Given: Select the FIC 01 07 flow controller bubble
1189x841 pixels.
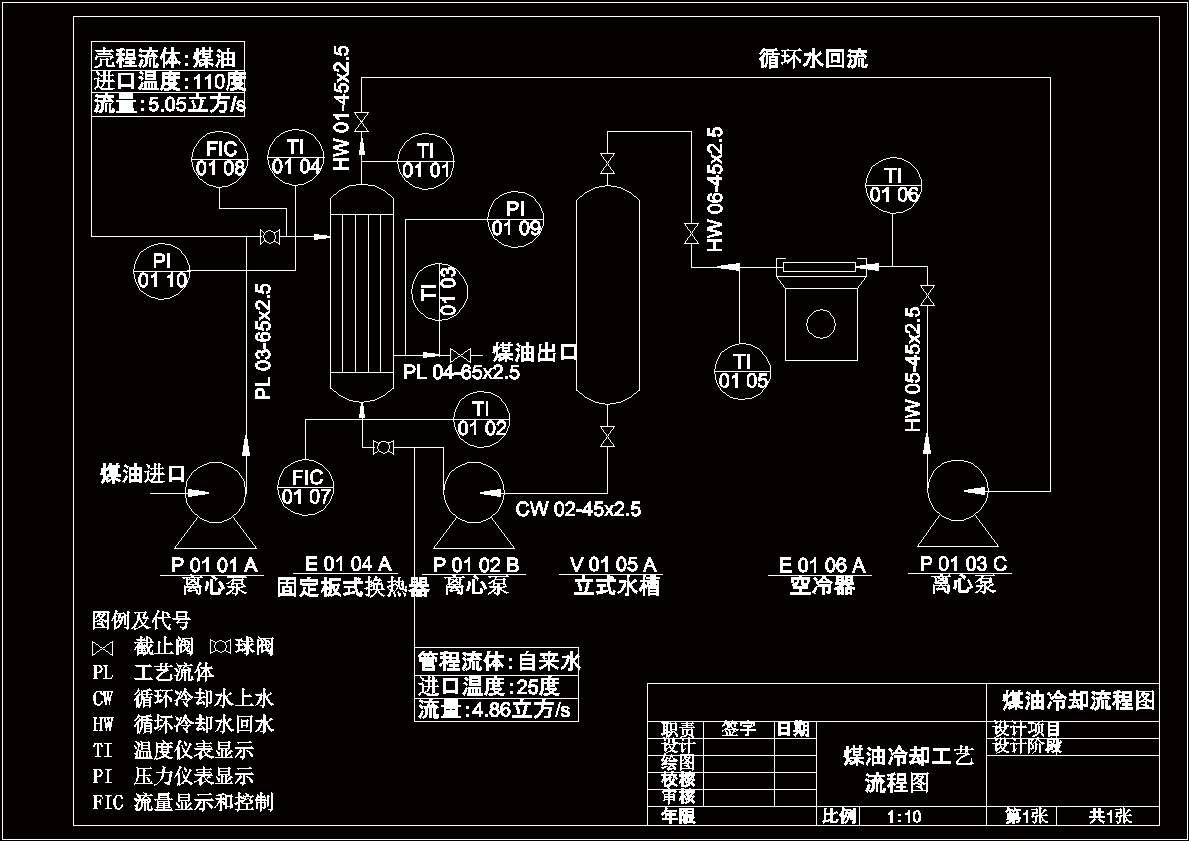Looking at the screenshot, I should pyautogui.click(x=306, y=488).
